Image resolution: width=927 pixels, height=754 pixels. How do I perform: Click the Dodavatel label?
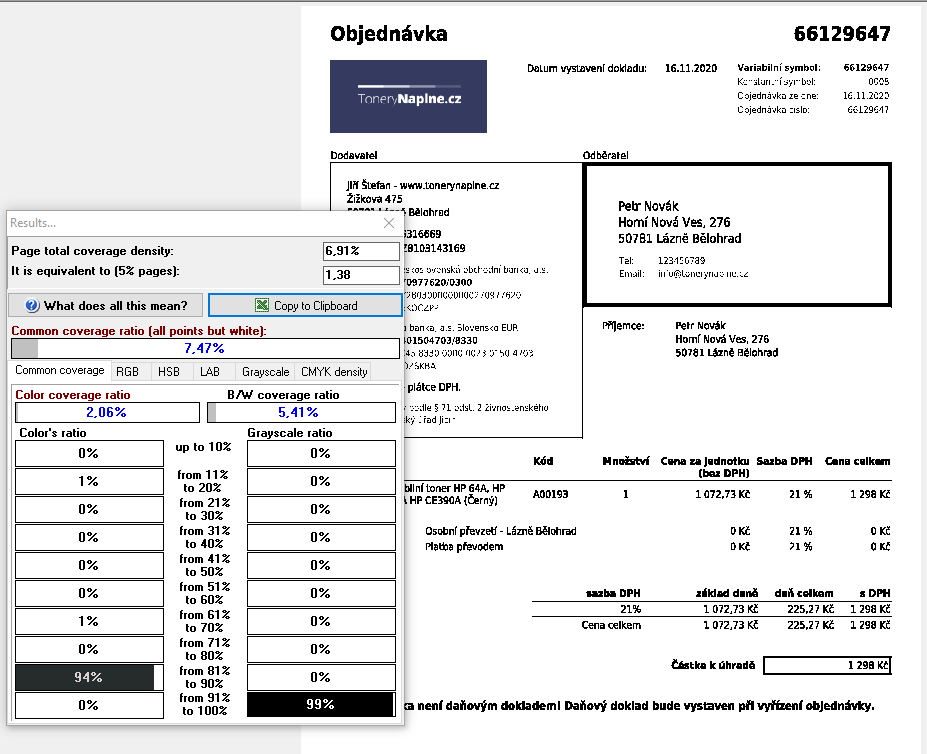(354, 155)
